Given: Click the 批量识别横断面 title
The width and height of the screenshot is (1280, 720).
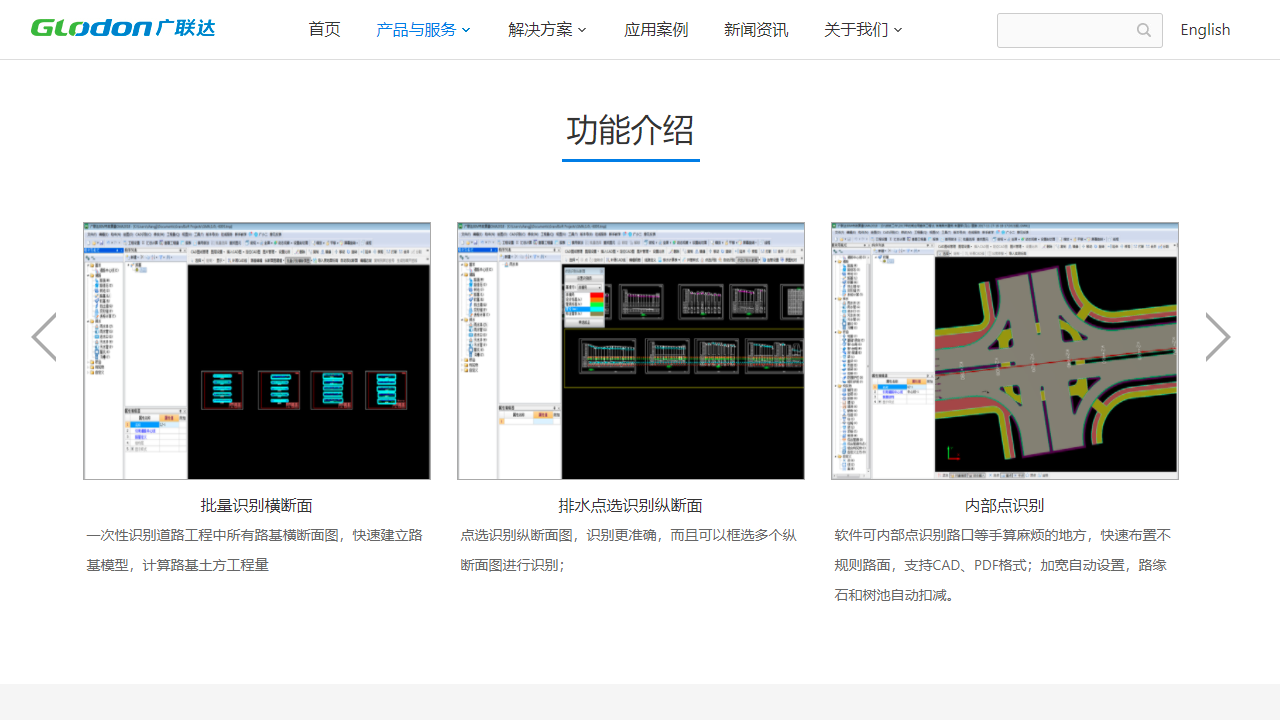Looking at the screenshot, I should pos(257,506).
